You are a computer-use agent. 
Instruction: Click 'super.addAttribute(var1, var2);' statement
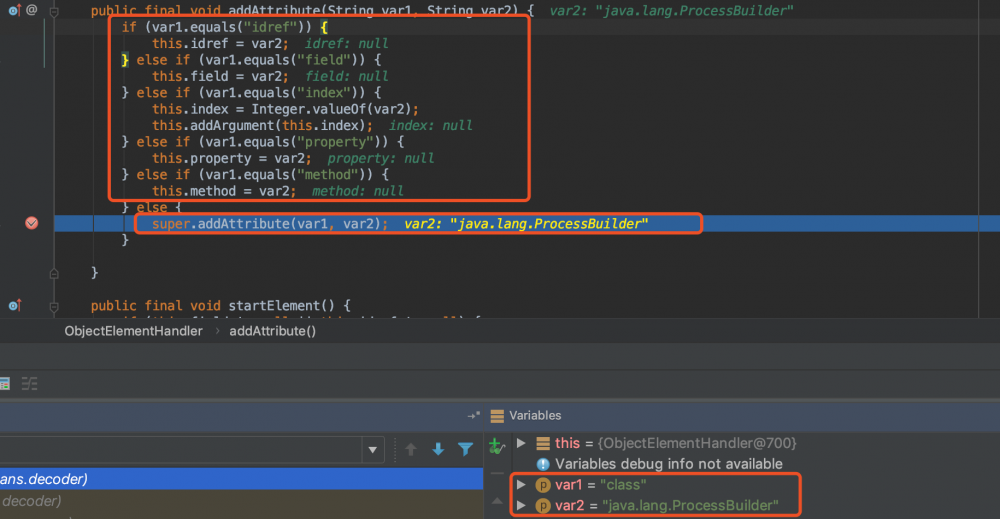270,224
